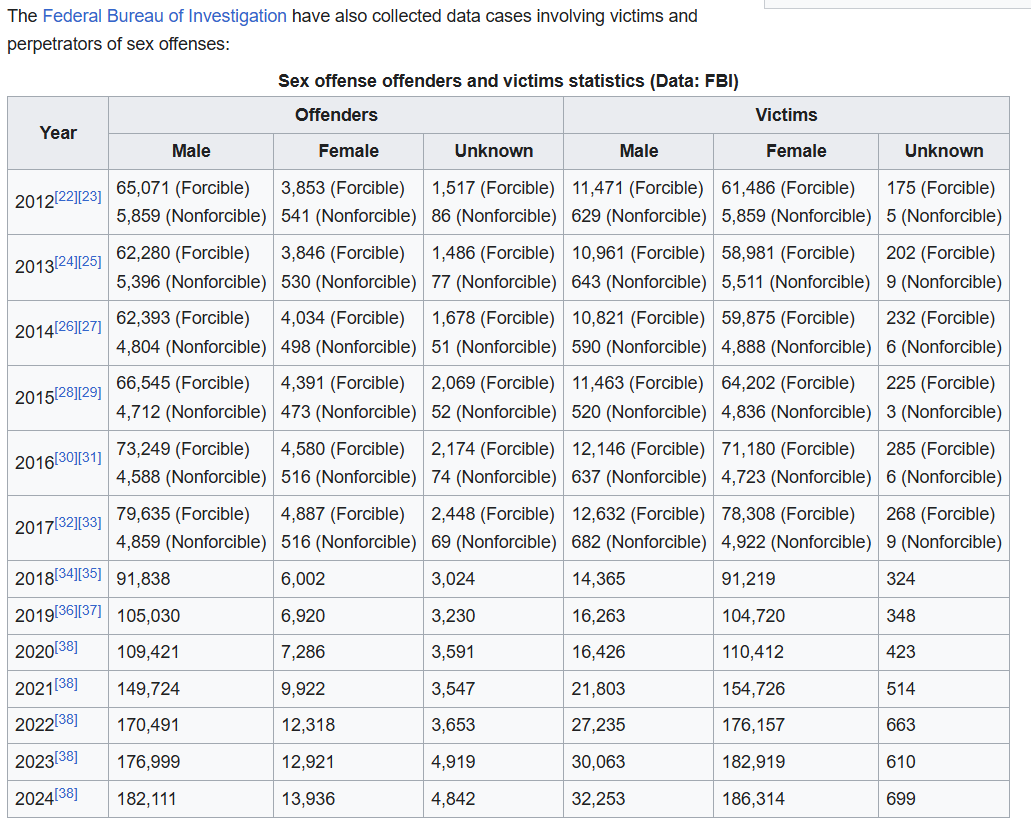Screen dimensions: 1031x820
Task: Select the value 104,720 in 2019 row
Action: [x=753, y=616]
